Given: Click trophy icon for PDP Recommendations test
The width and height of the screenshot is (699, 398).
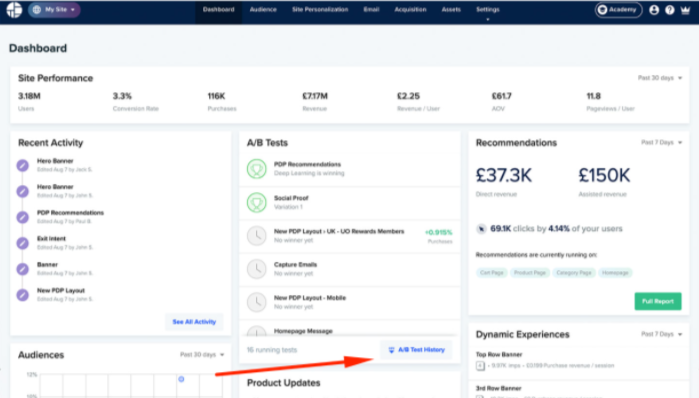Looking at the screenshot, I should [x=257, y=169].
